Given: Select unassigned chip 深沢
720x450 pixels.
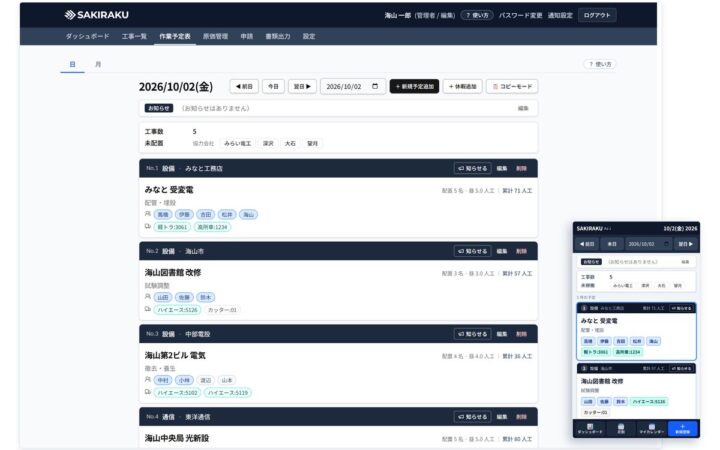Looking at the screenshot, I should click(x=268, y=143).
